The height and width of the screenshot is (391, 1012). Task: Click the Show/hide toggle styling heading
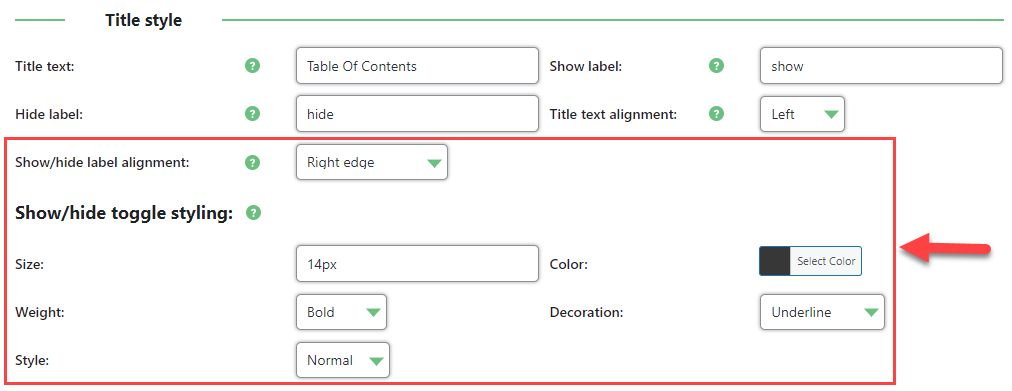click(123, 214)
